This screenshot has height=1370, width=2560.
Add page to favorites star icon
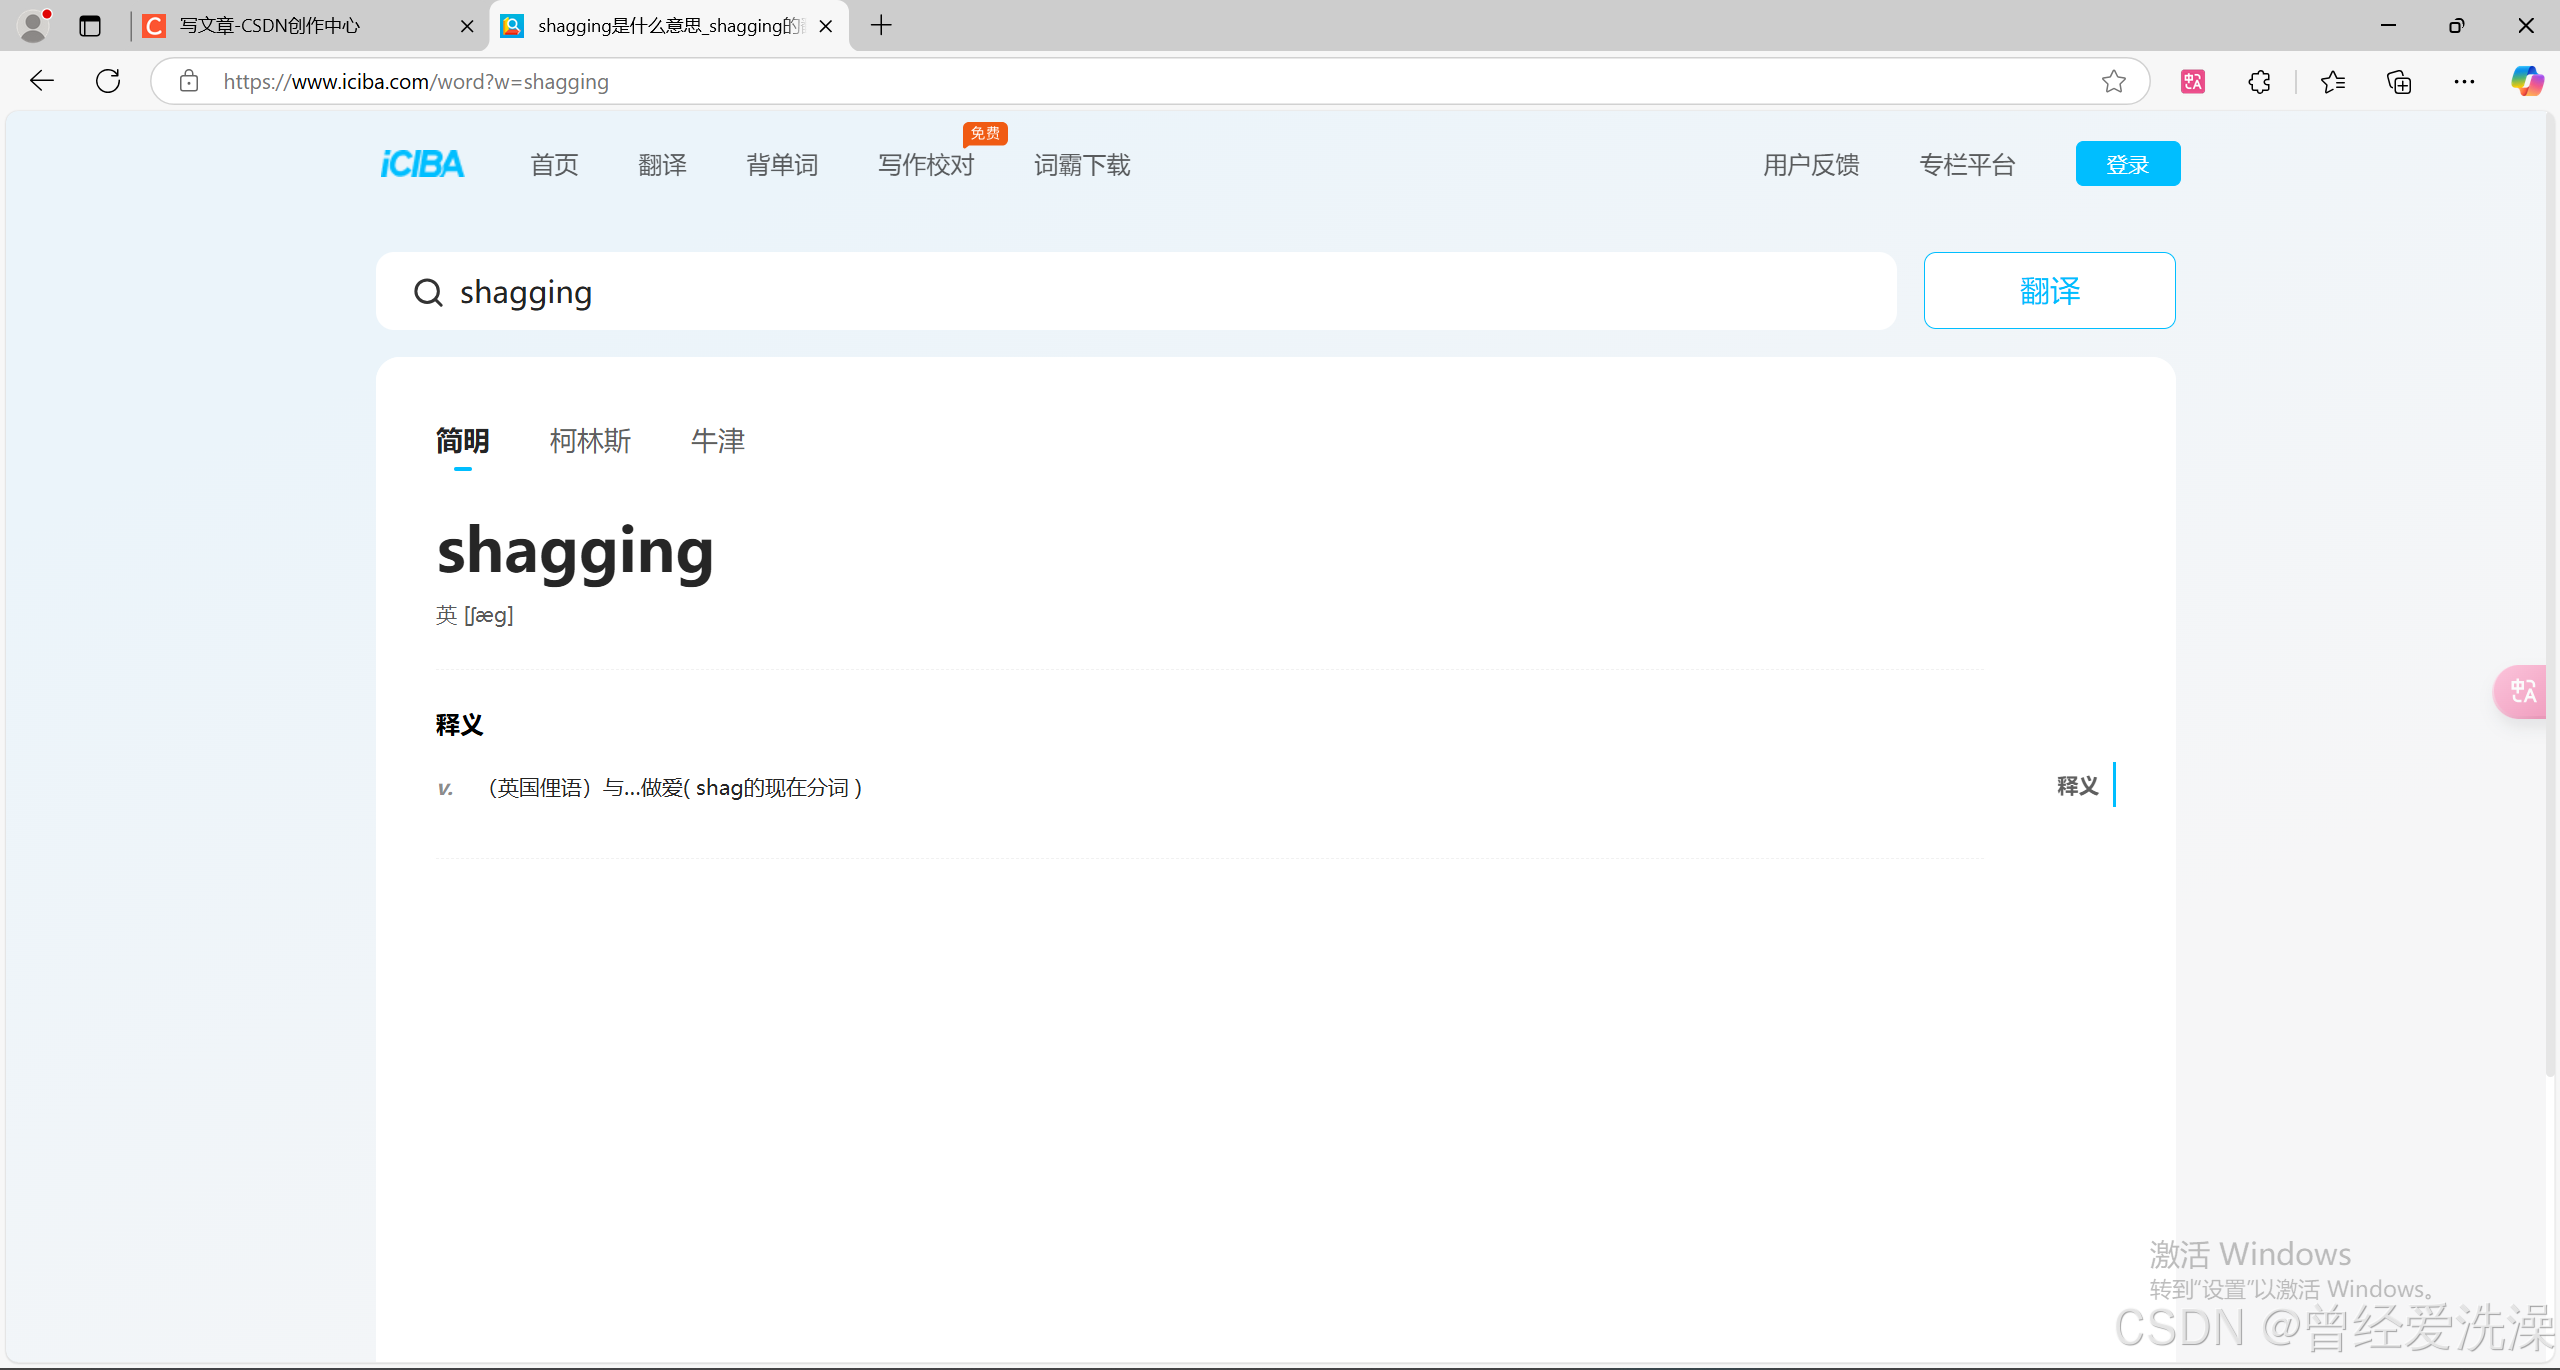click(2113, 82)
